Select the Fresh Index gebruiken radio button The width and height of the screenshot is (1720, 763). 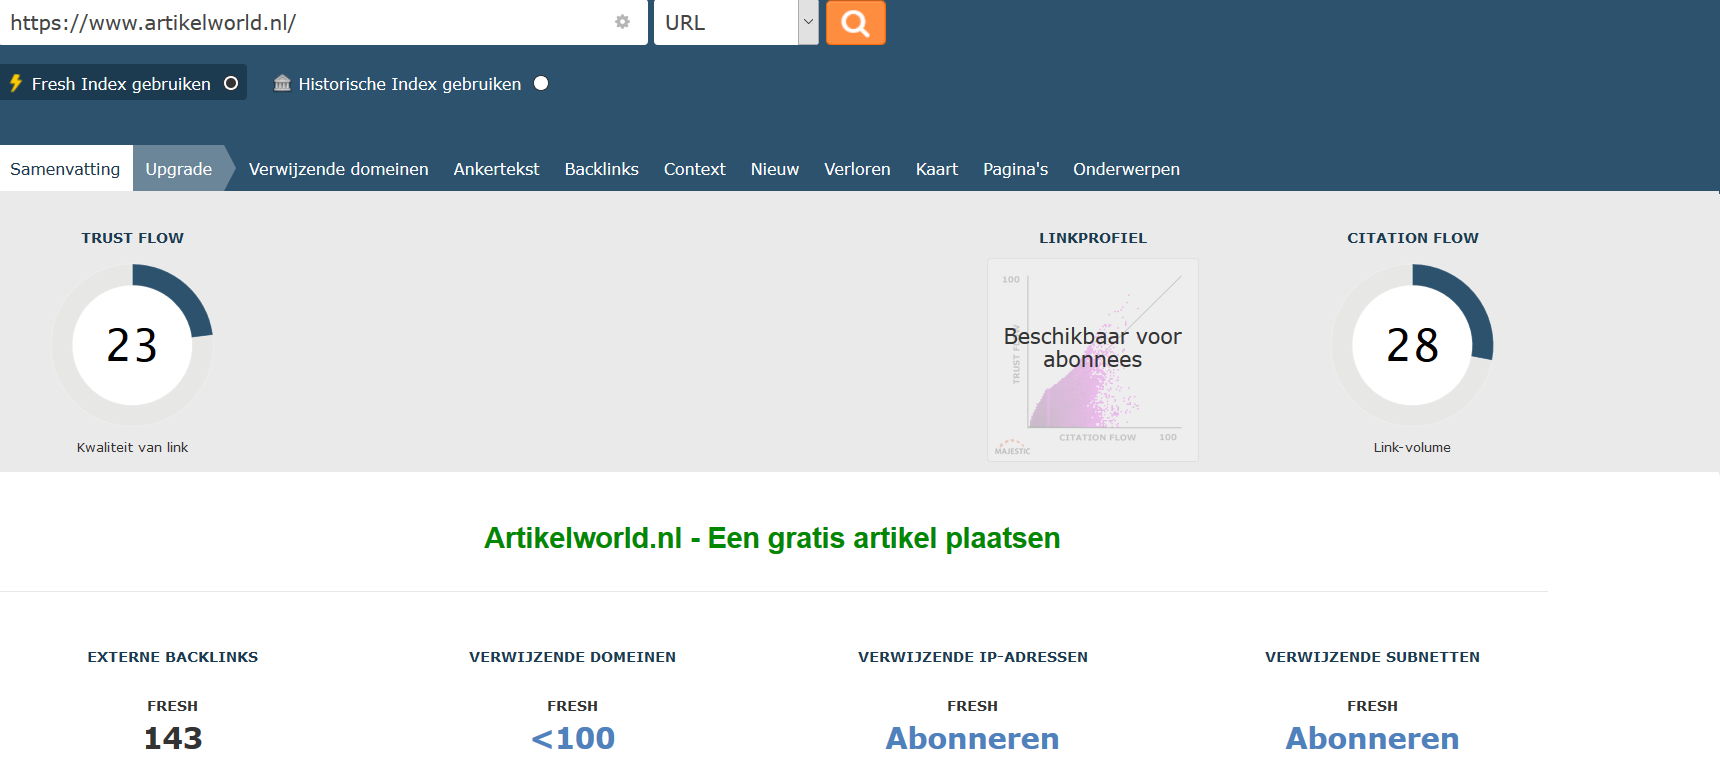[x=231, y=83]
